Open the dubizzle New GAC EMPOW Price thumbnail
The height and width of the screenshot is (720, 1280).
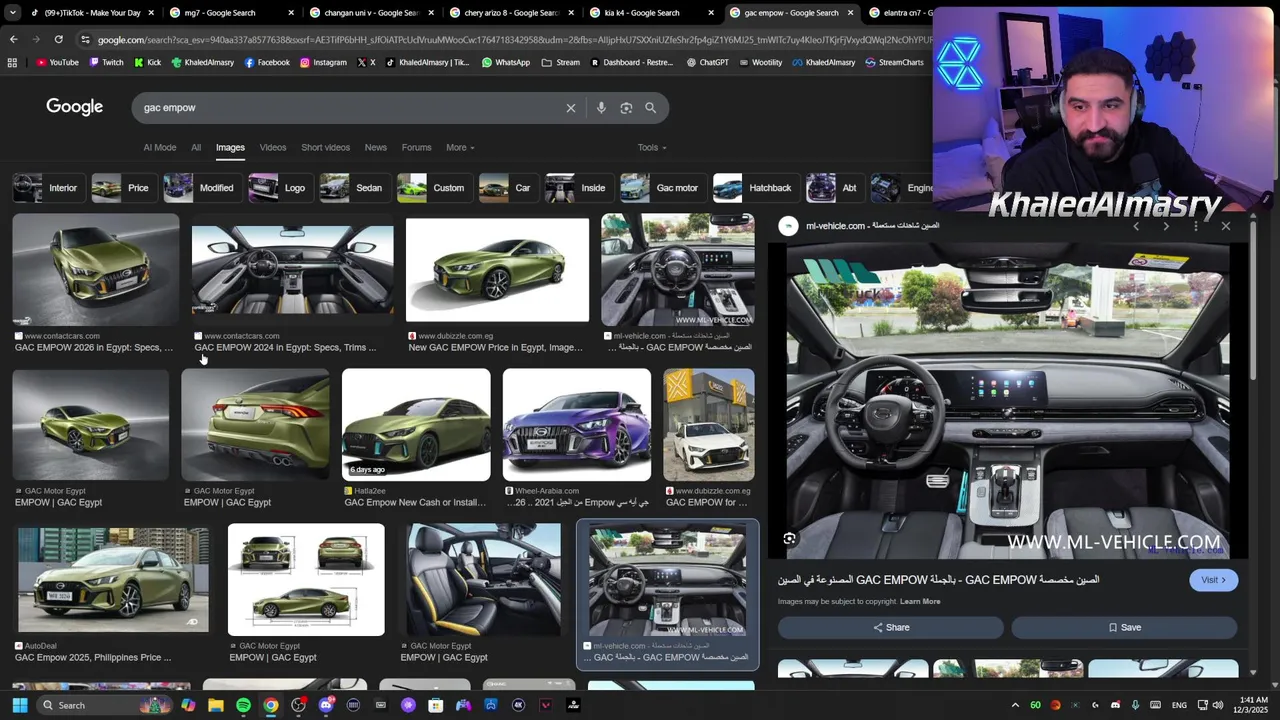[x=497, y=270]
